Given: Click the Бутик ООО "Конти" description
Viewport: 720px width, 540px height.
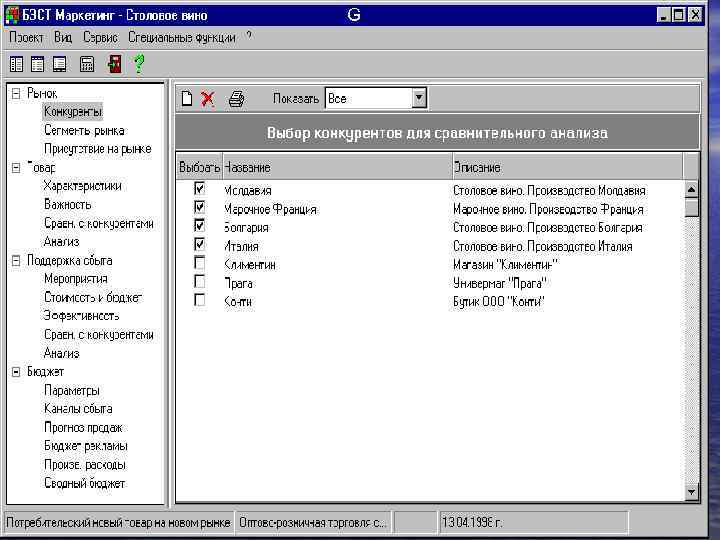Looking at the screenshot, I should tap(499, 302).
